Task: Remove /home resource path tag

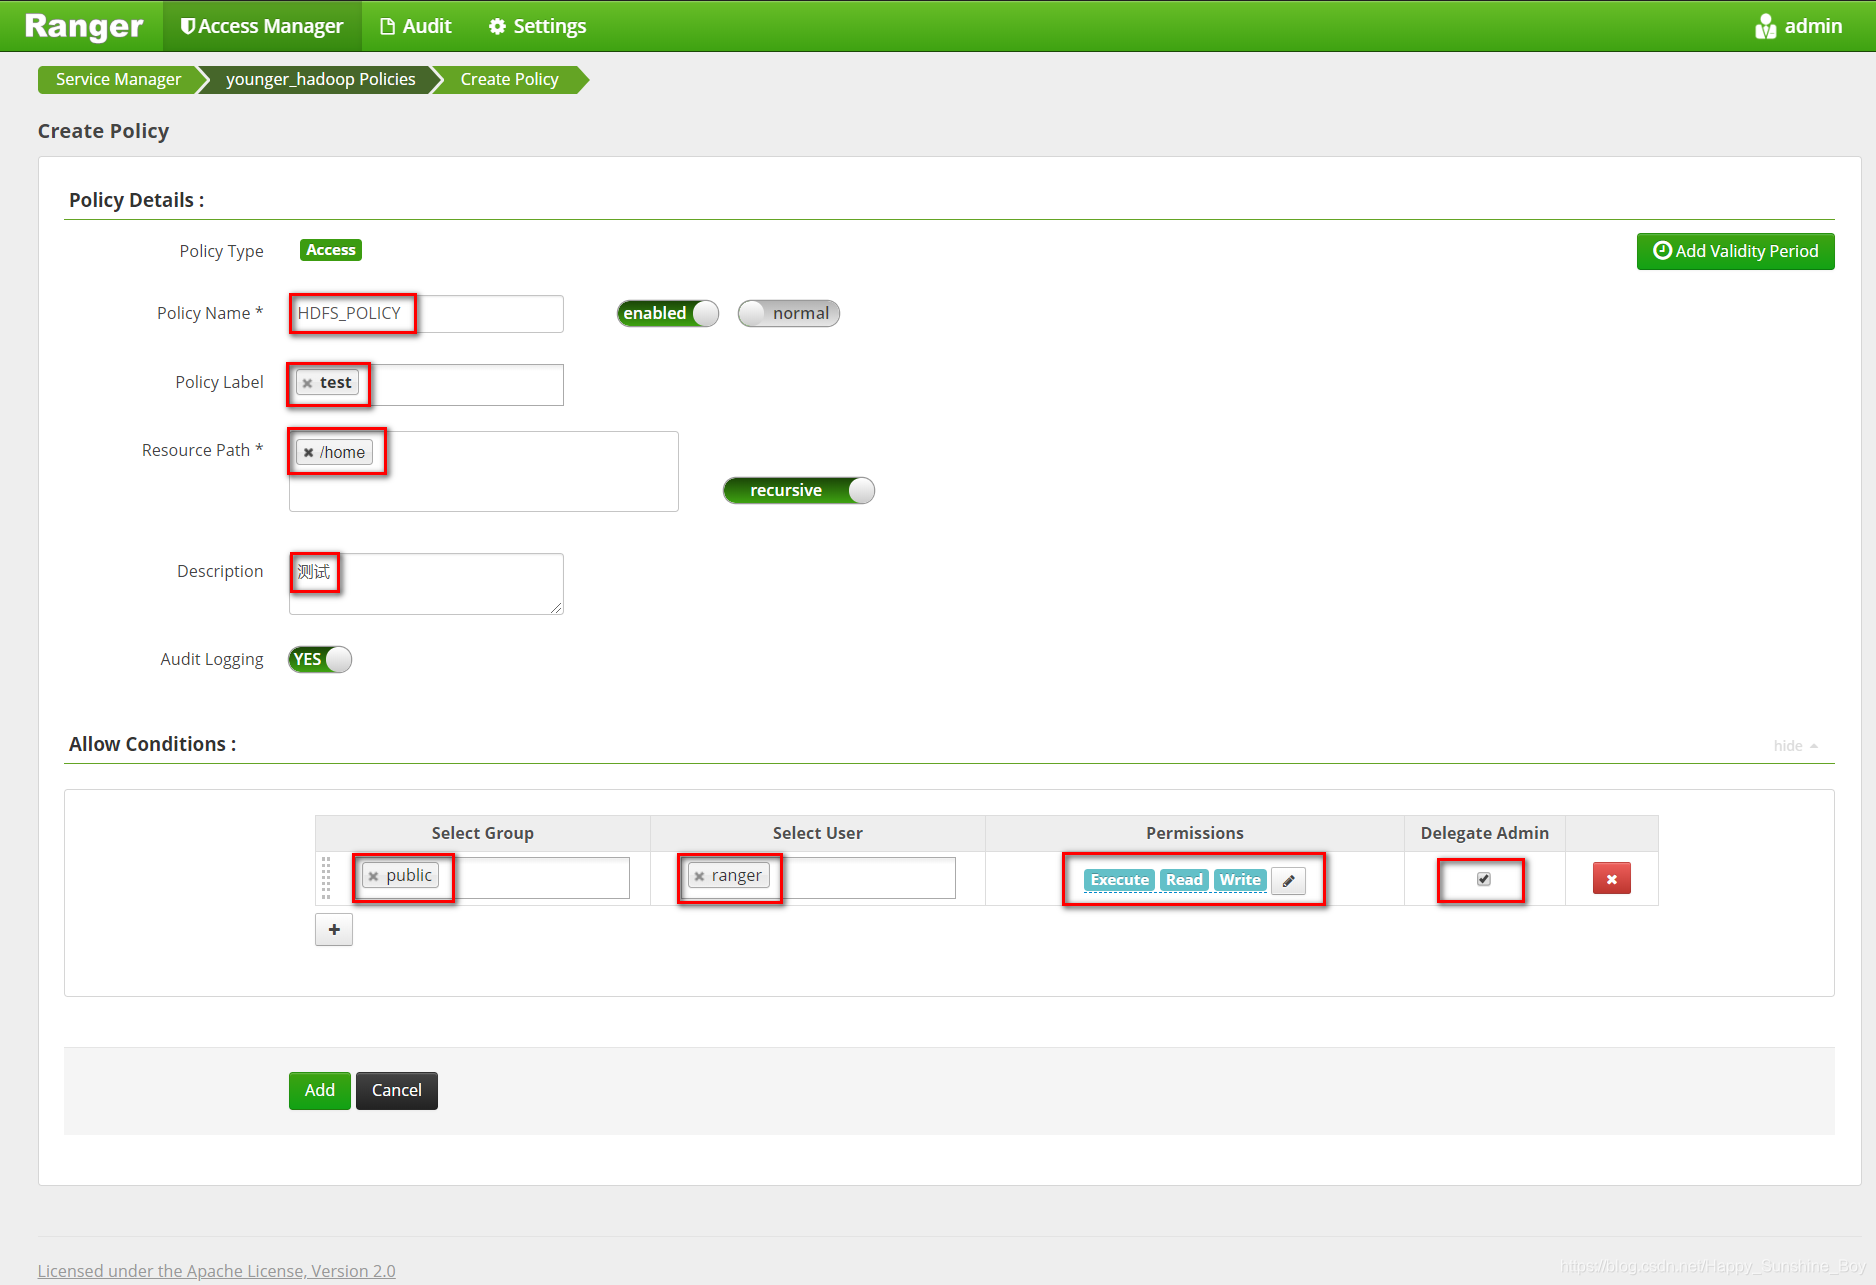Action: 309,452
